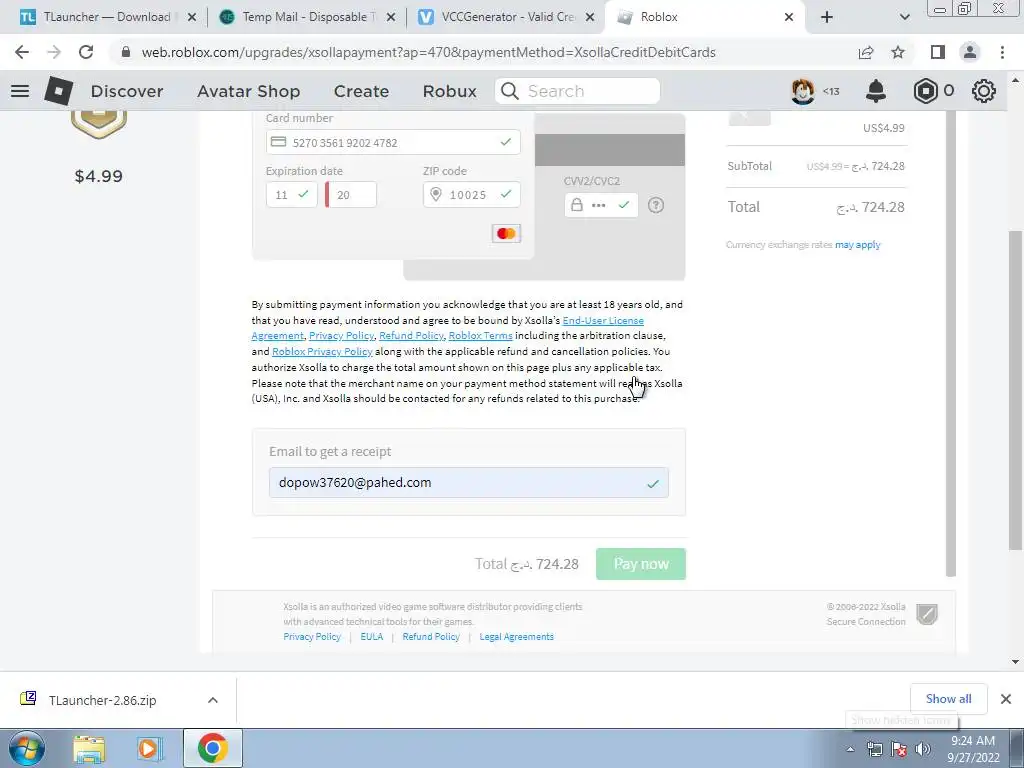Toggle the browser side panel icon
Image resolution: width=1024 pixels, height=768 pixels.
(x=938, y=52)
